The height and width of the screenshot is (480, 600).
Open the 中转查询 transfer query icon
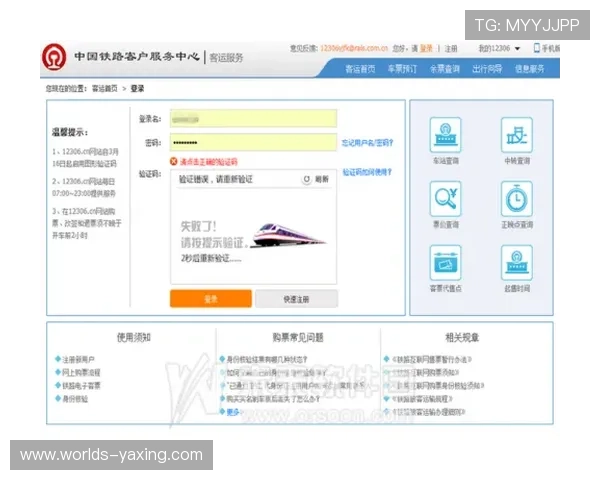517,135
